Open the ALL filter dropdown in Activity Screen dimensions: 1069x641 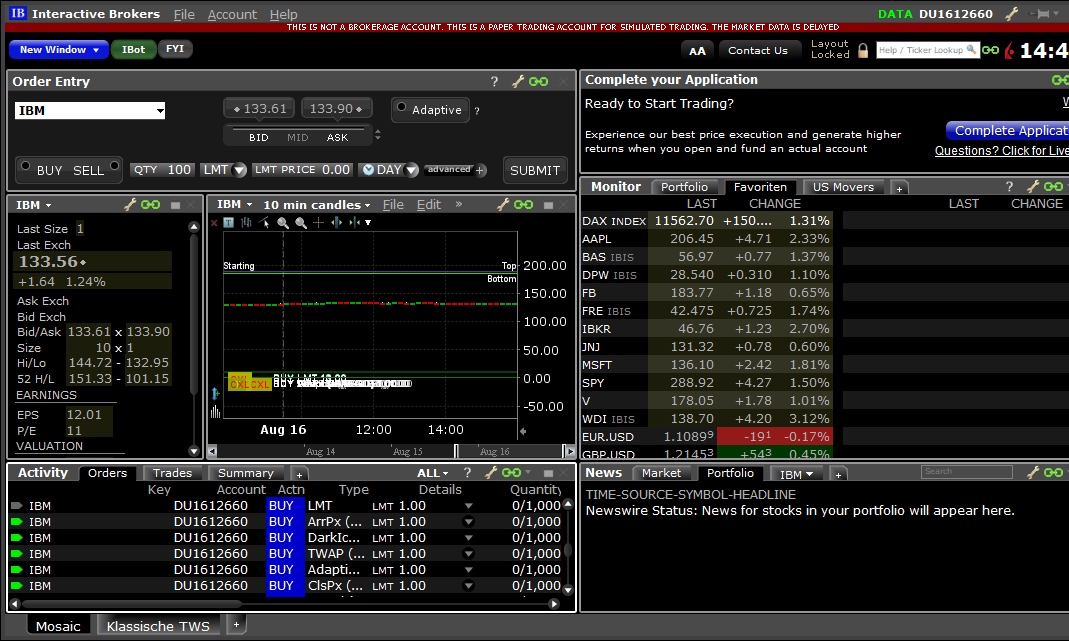point(433,473)
